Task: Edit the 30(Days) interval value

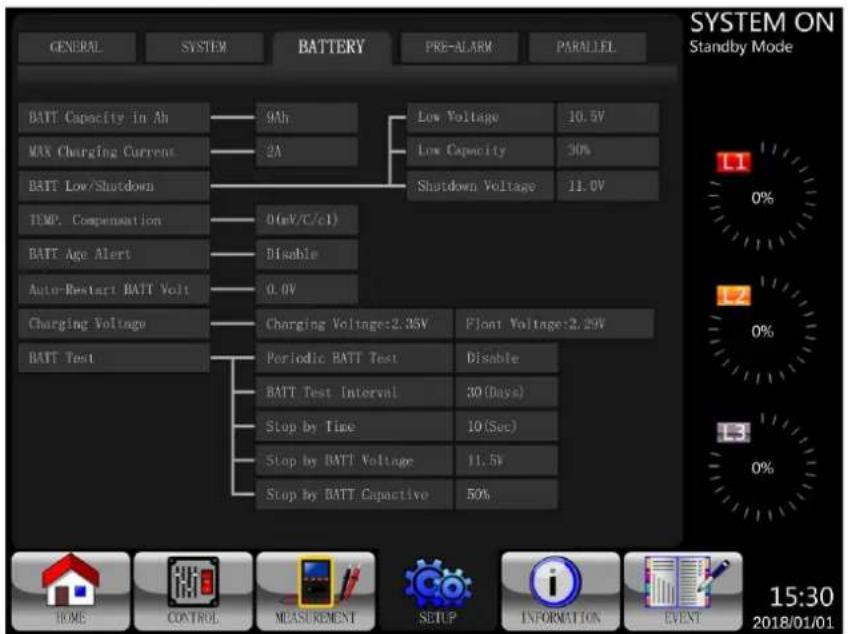Action: point(507,392)
